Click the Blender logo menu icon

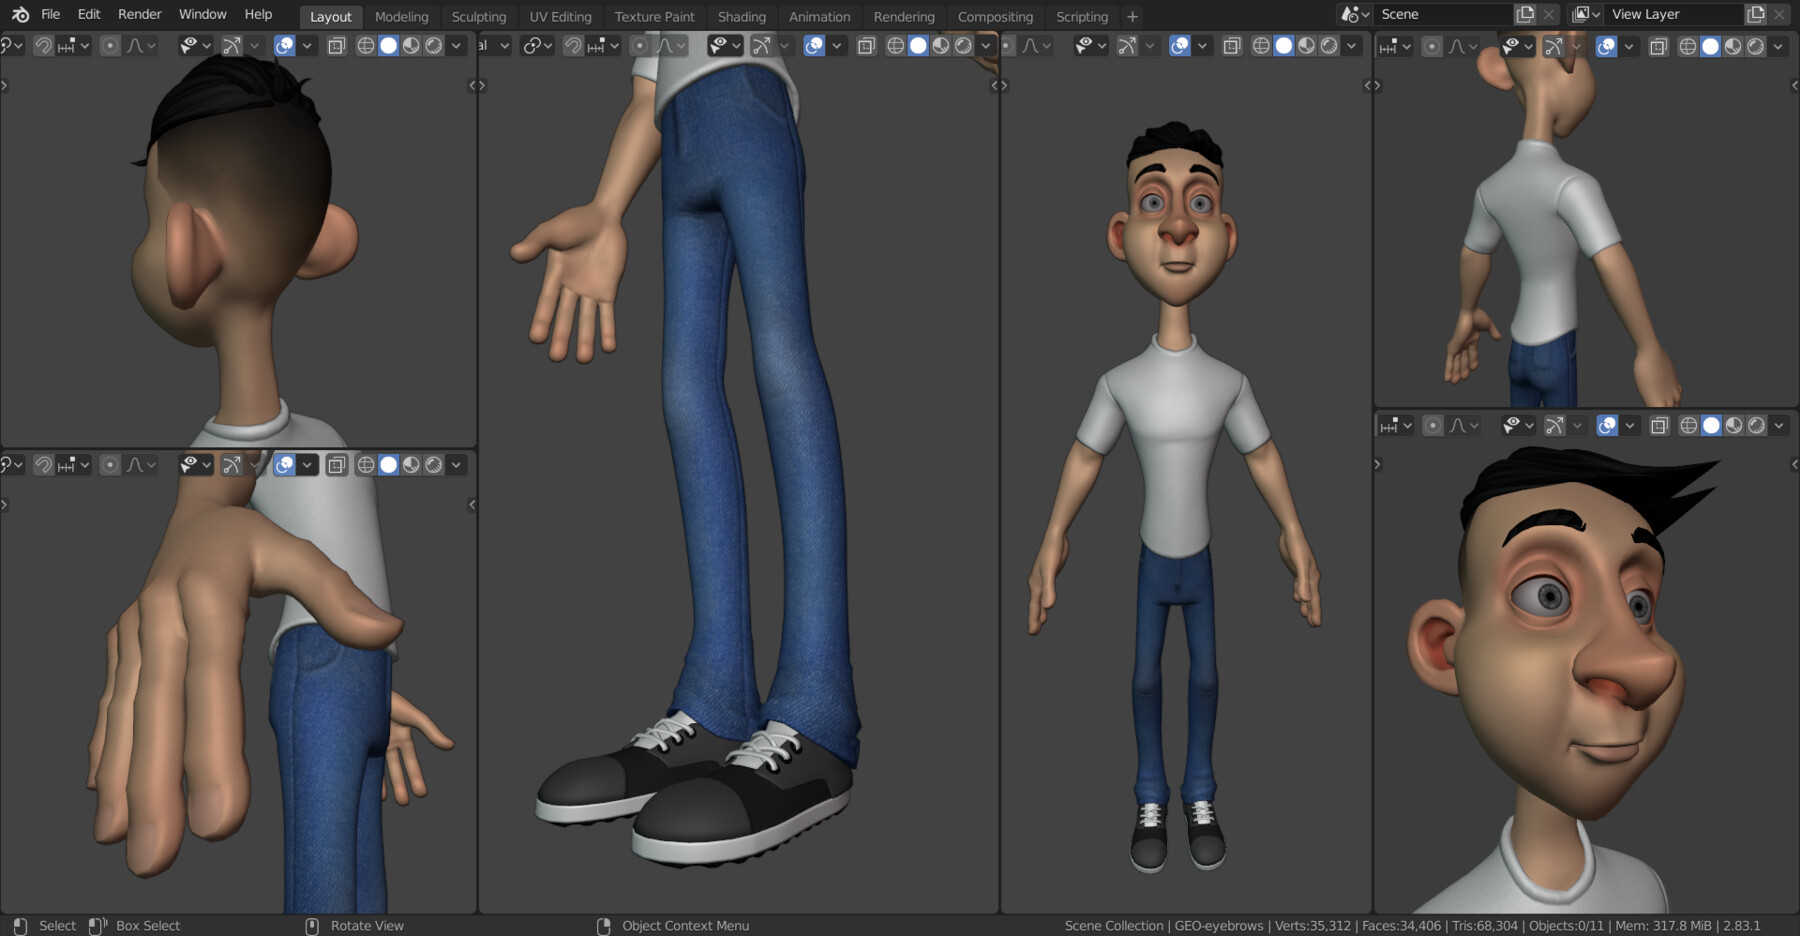20,15
